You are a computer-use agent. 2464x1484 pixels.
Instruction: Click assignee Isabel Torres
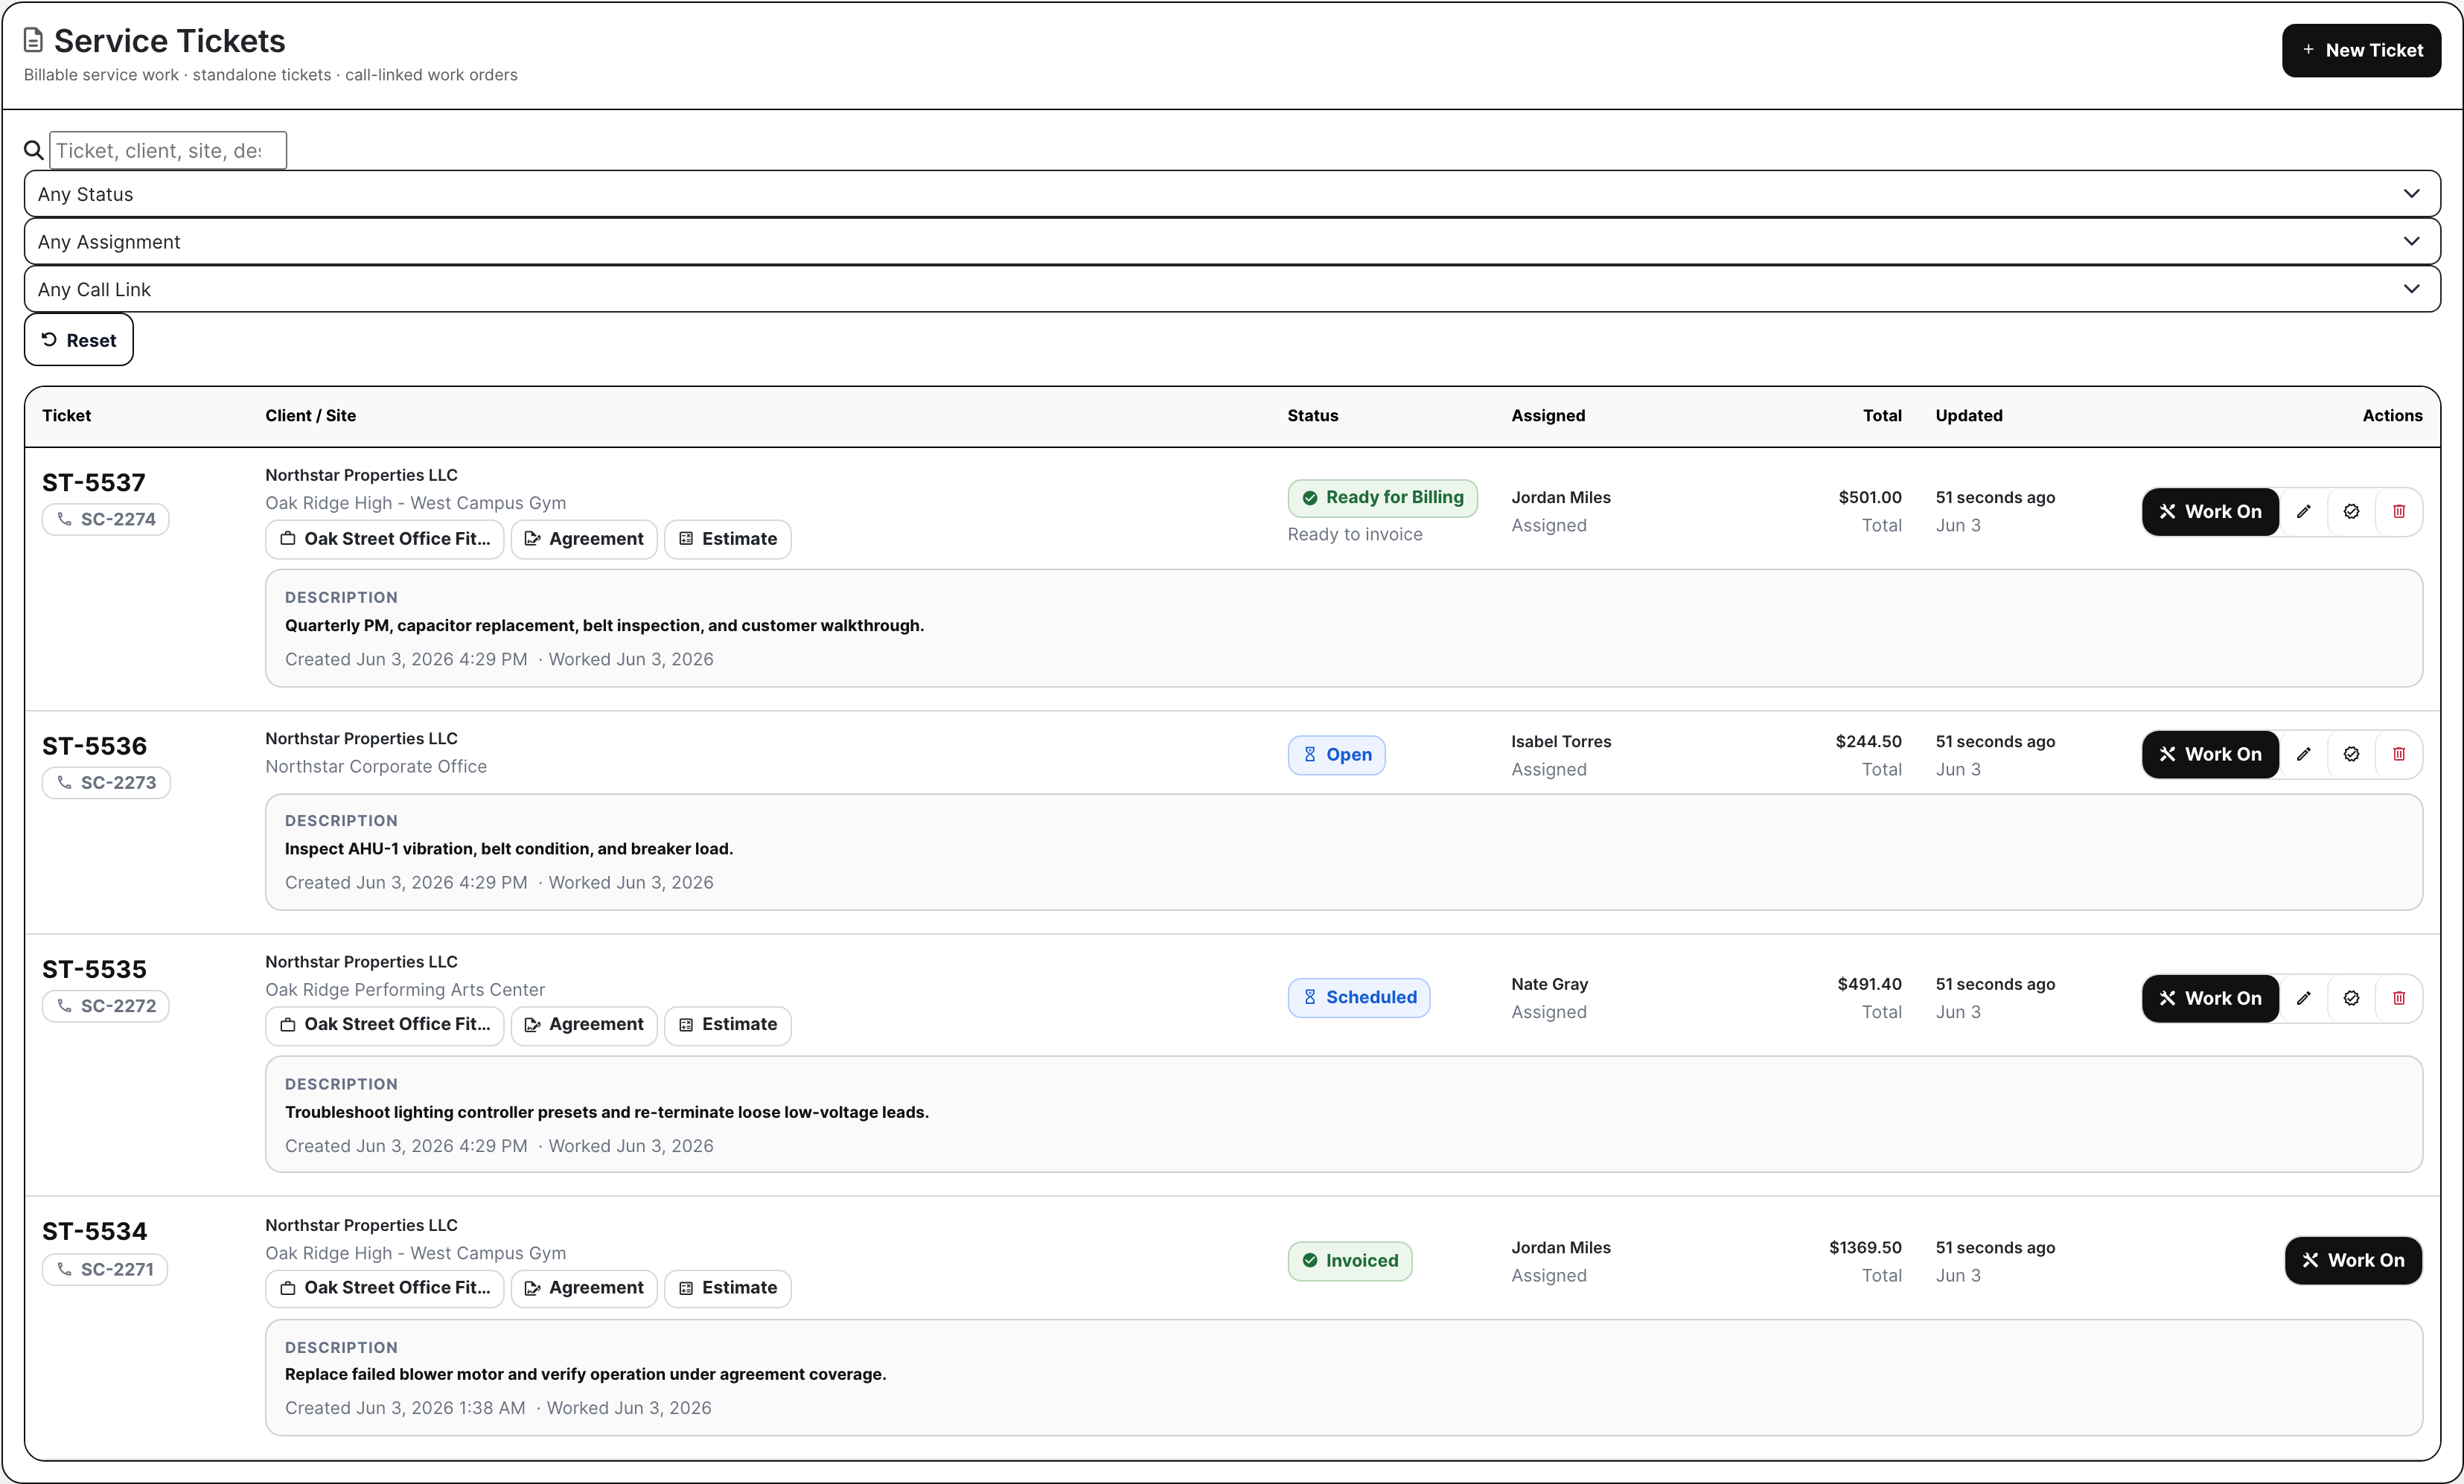tap(1561, 742)
